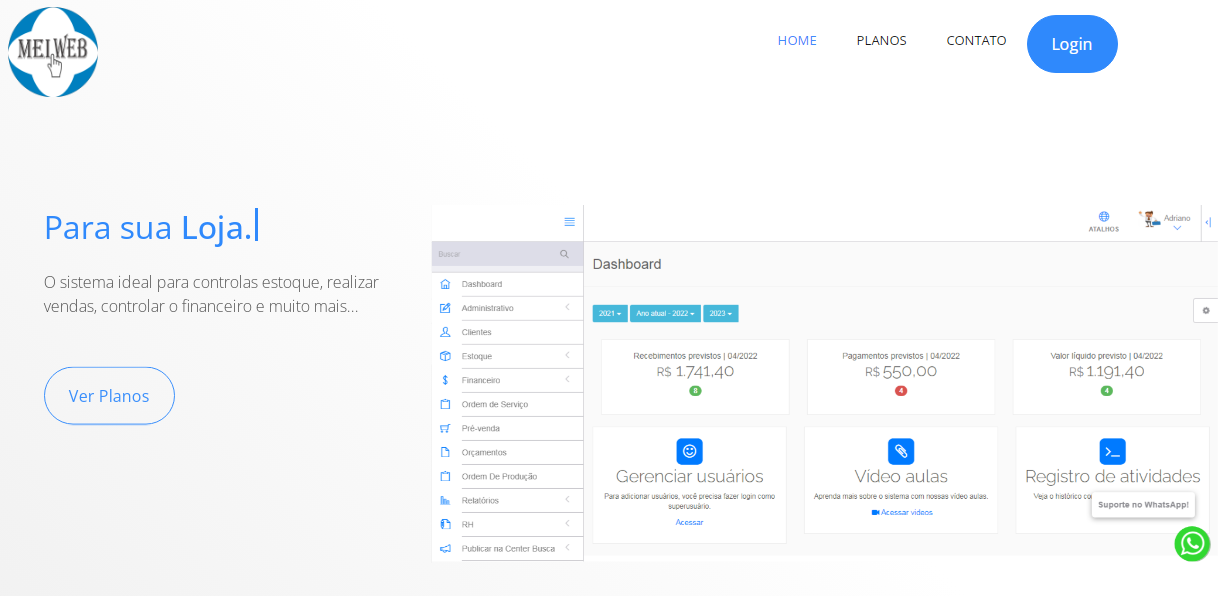Click the Buscar search field
This screenshot has height=596, width=1221.
[x=495, y=254]
